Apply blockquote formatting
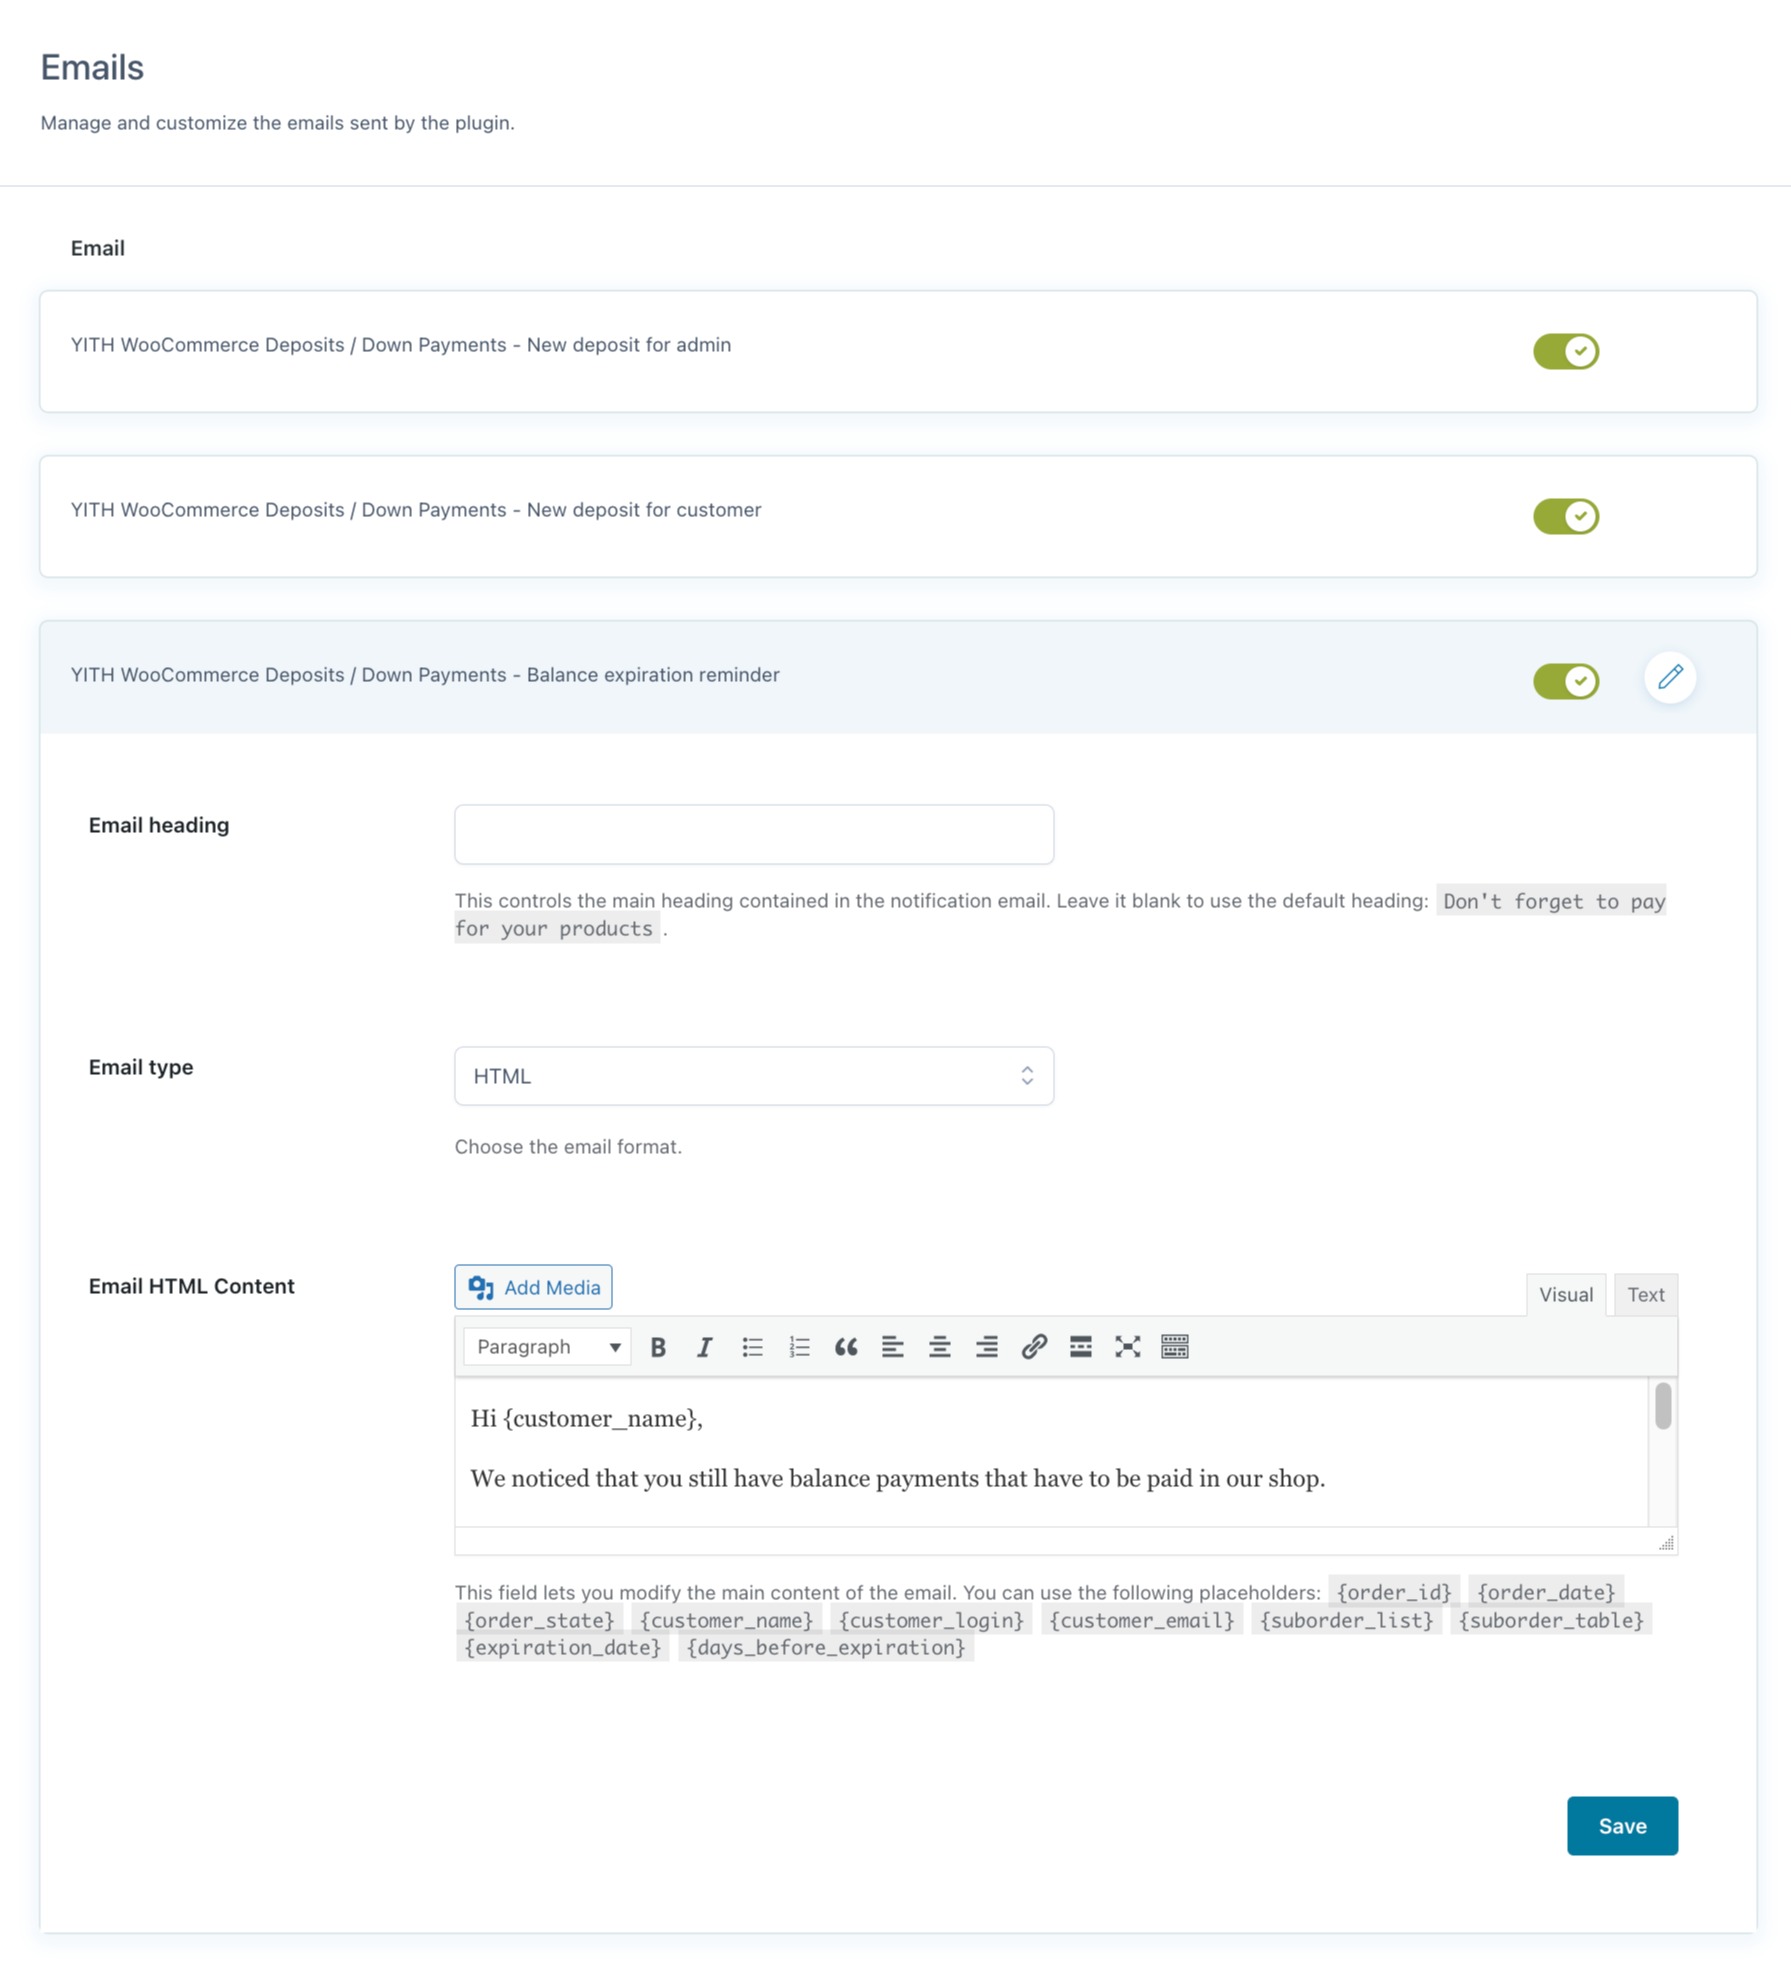This screenshot has width=1791, height=1965. (x=846, y=1347)
